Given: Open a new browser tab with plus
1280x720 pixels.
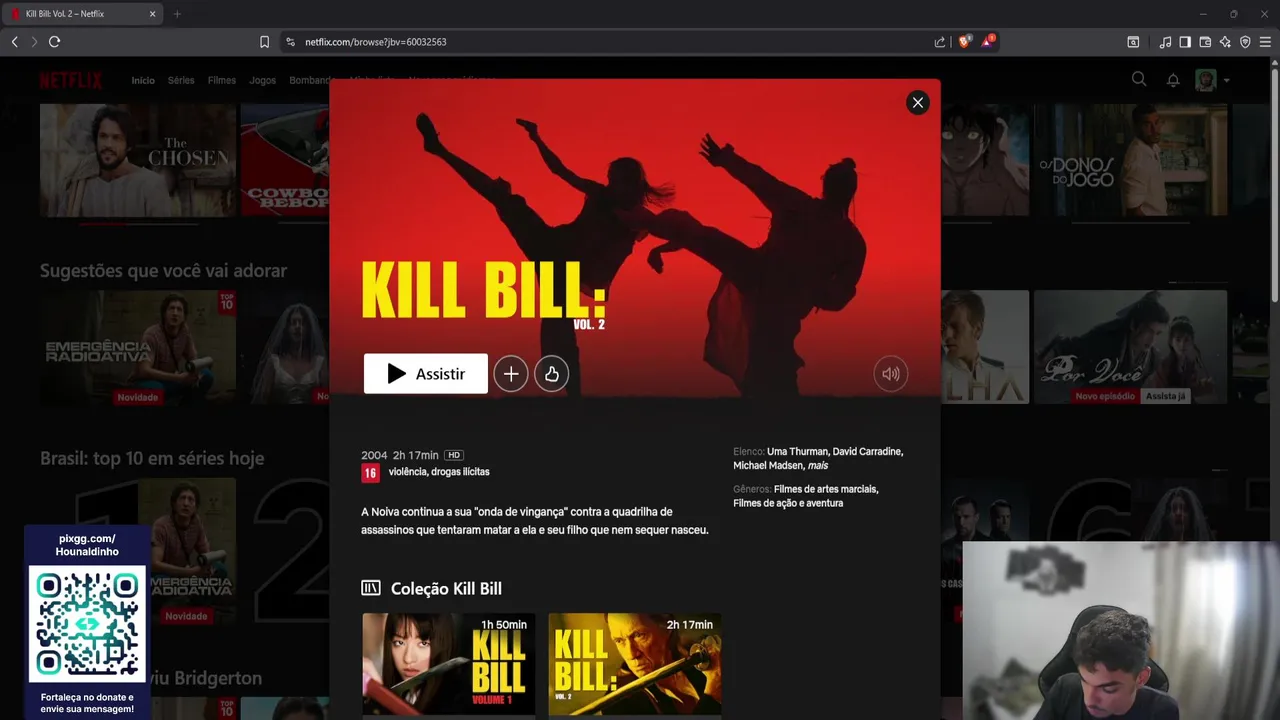Looking at the screenshot, I should [x=177, y=14].
